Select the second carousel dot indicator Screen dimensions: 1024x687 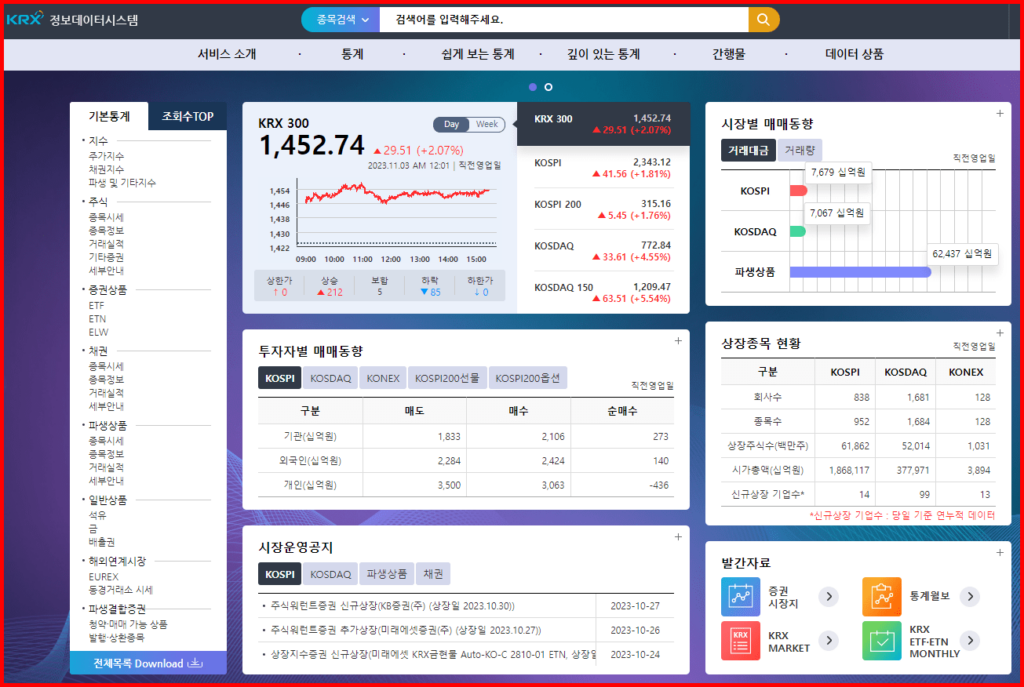pyautogui.click(x=549, y=87)
